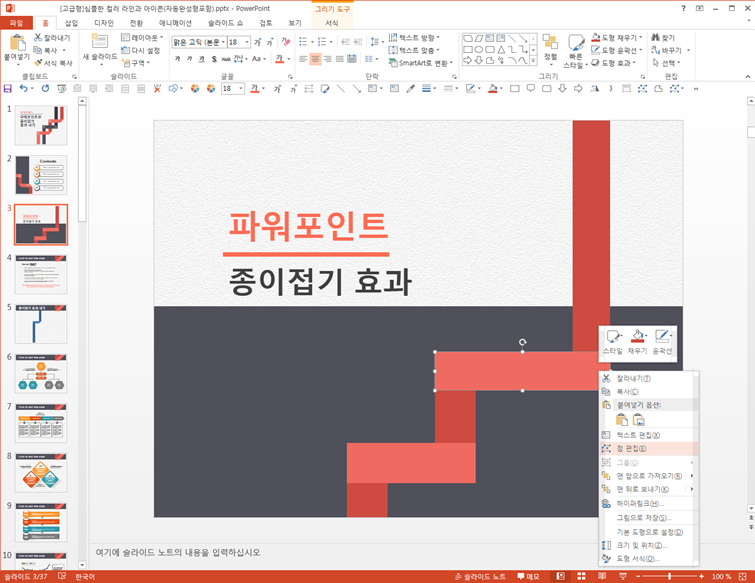
Task: Switch to the Animations (애니메이션) tab
Action: click(x=175, y=23)
